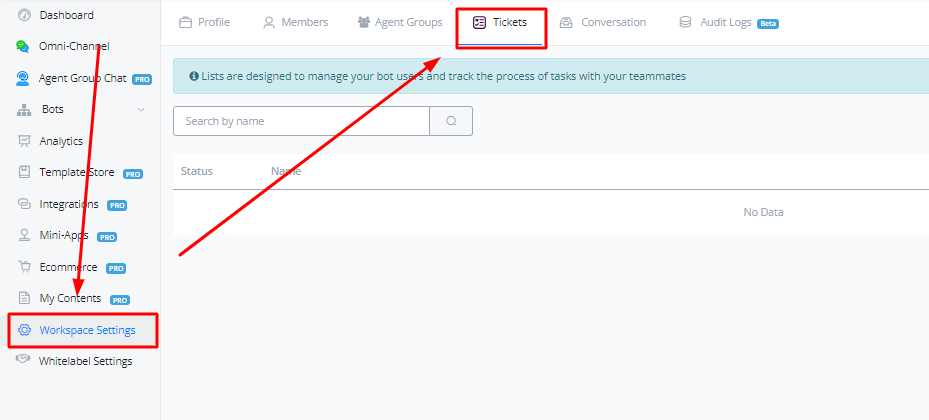Click the Whitelabel Settings handshake icon
This screenshot has height=420, width=929.
(x=23, y=360)
